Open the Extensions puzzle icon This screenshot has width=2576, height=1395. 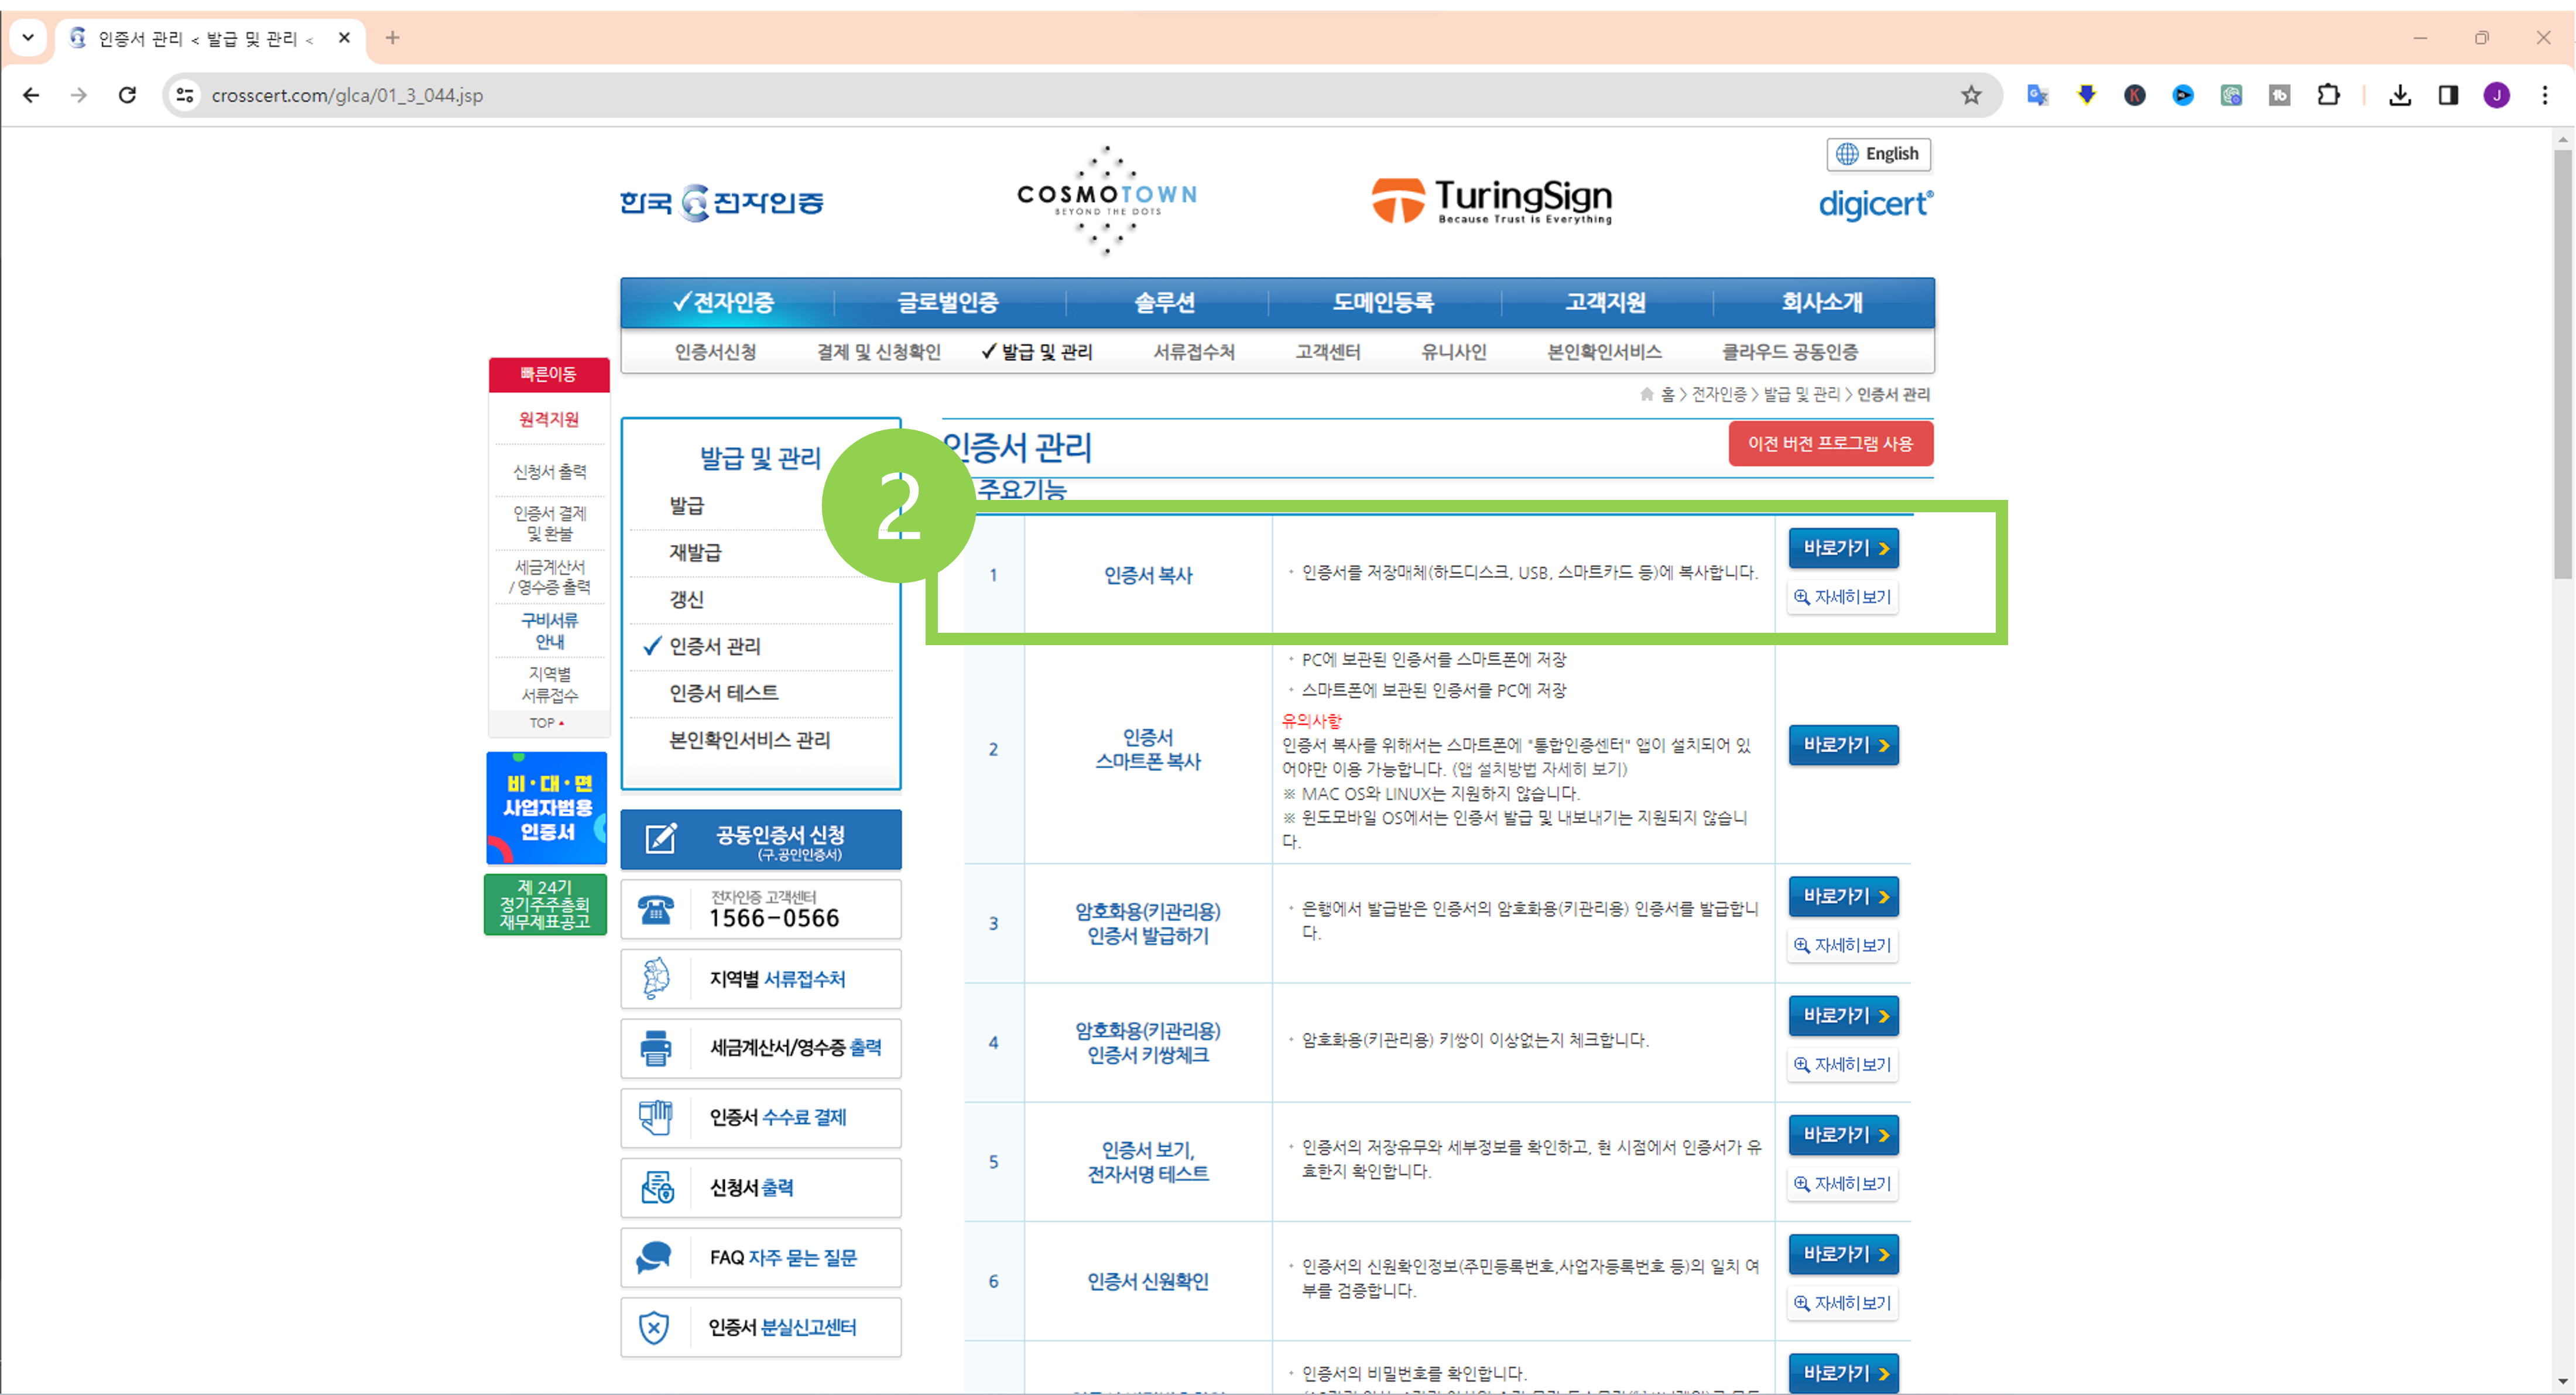2328,95
